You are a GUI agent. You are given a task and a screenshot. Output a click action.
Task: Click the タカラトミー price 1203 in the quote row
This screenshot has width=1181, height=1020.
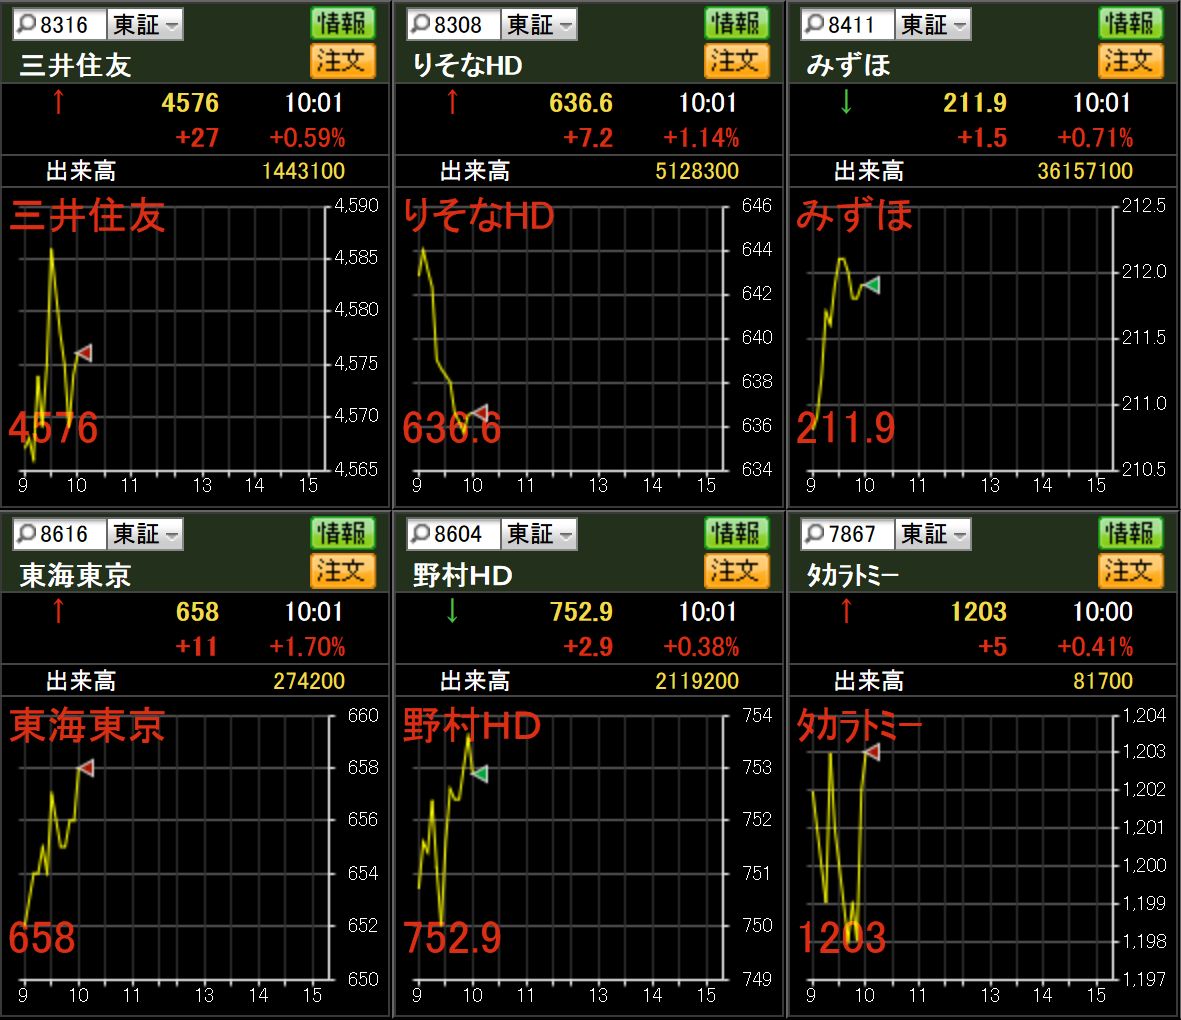[x=978, y=612]
